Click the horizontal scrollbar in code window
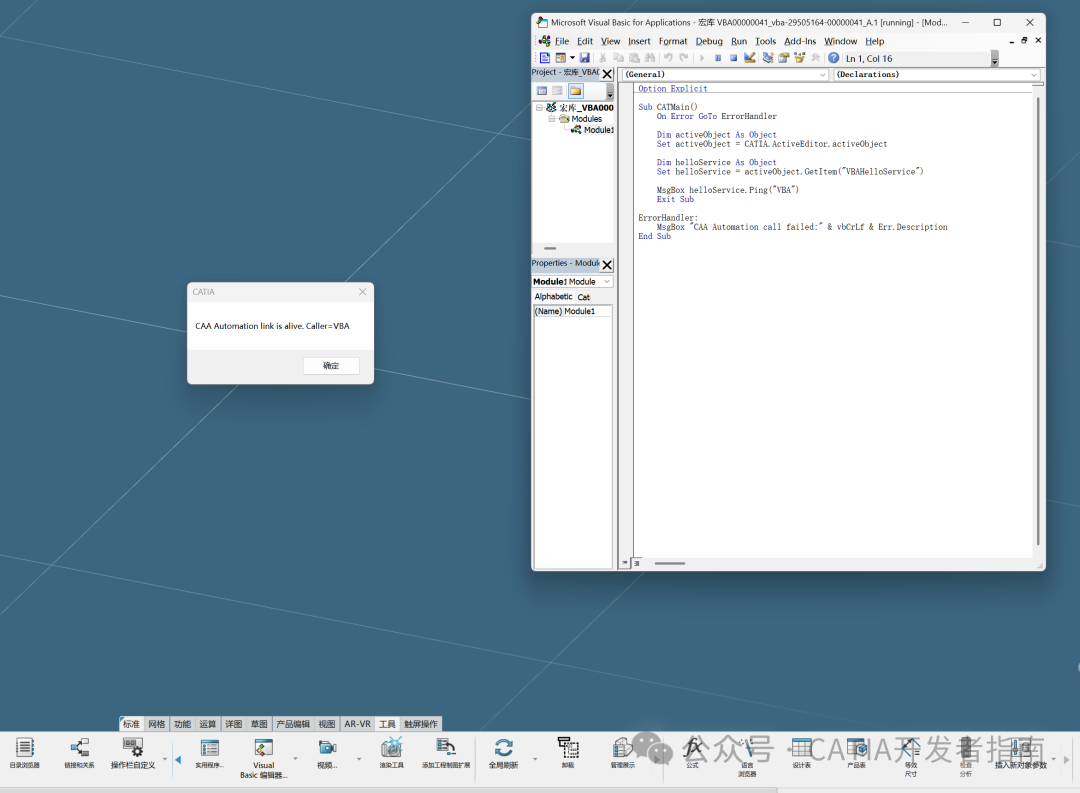This screenshot has width=1080, height=793. (669, 564)
